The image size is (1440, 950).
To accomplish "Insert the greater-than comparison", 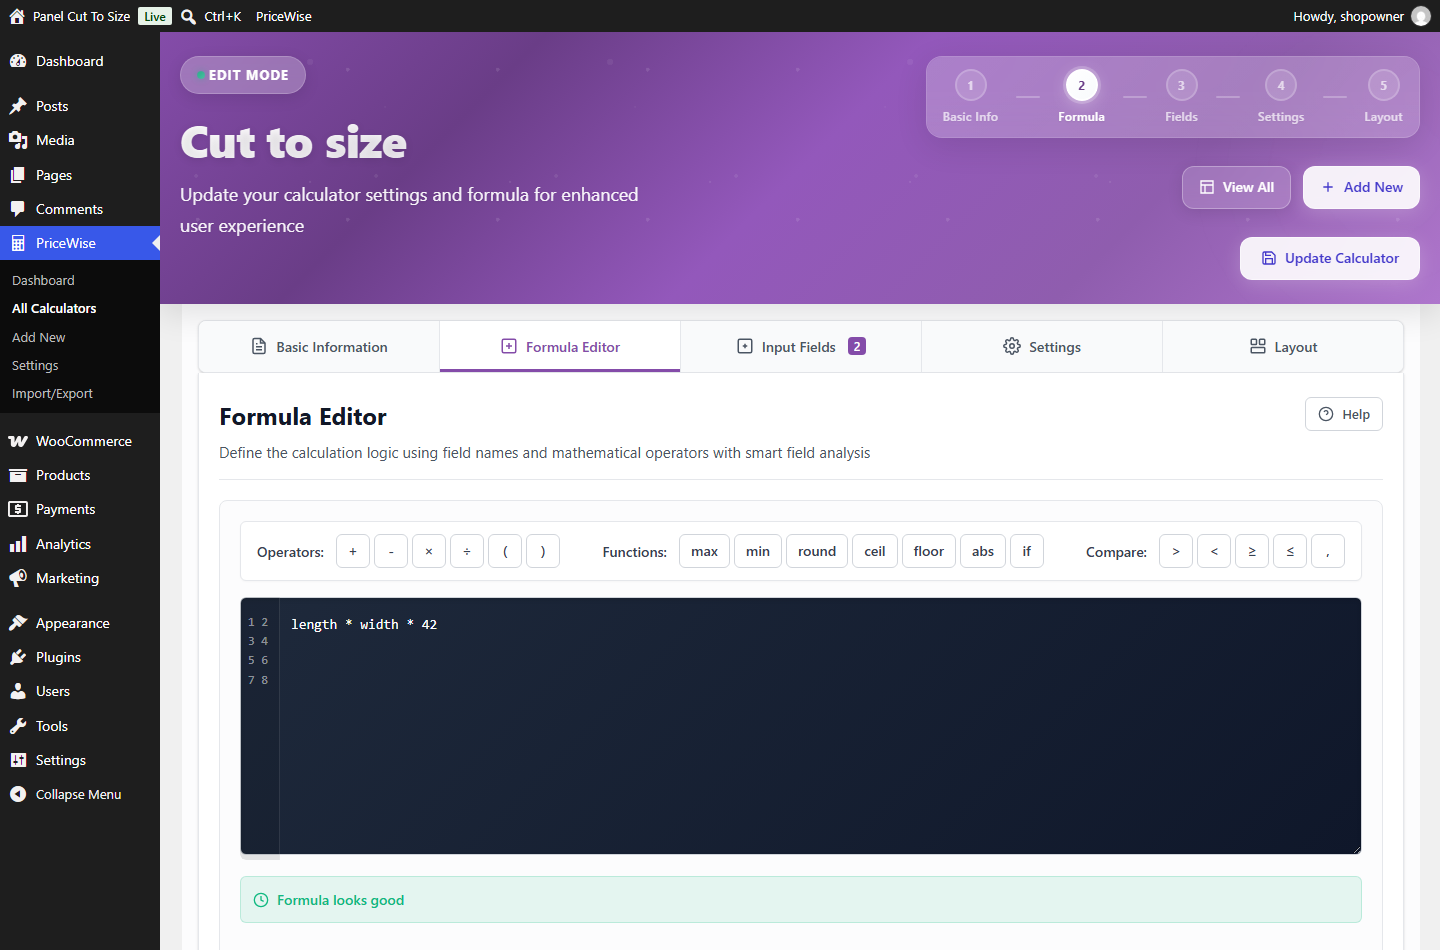I will tap(1176, 551).
